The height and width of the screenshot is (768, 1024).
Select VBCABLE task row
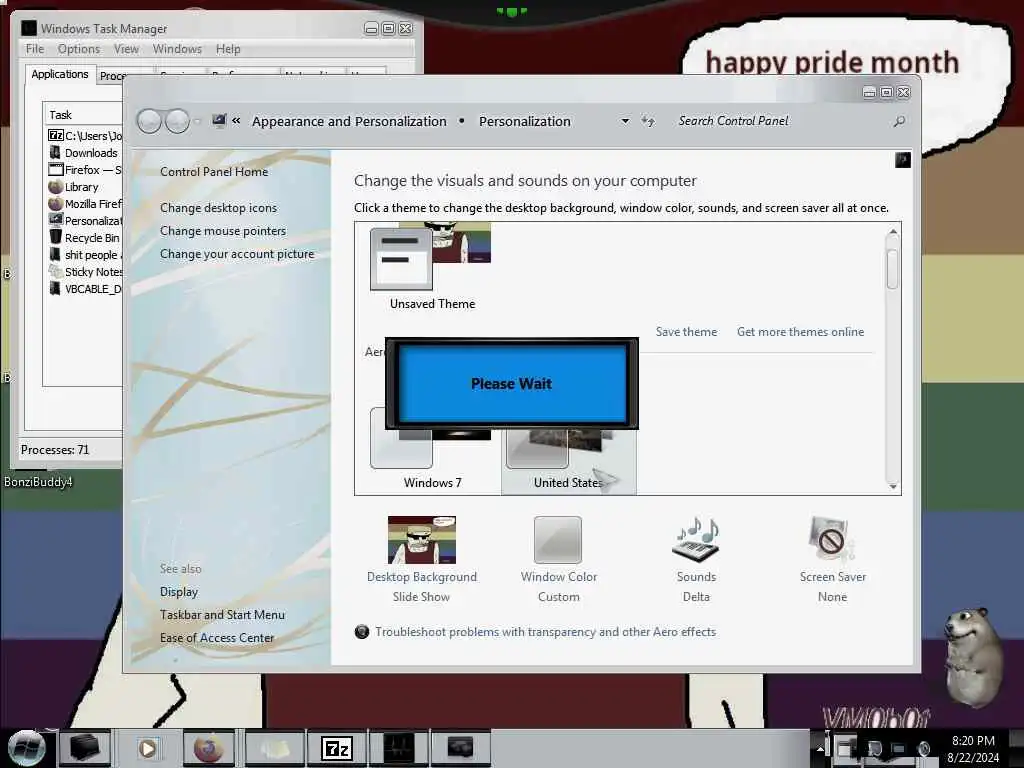(84, 289)
